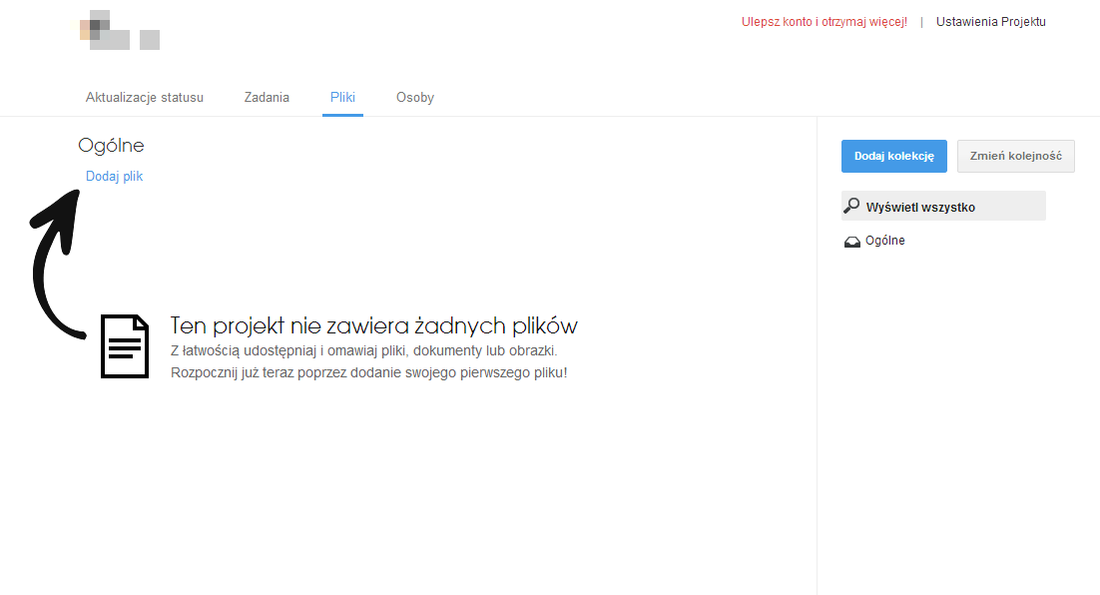Click 'Ten projekt nie zawiera żadnych plików' heading

(x=374, y=326)
